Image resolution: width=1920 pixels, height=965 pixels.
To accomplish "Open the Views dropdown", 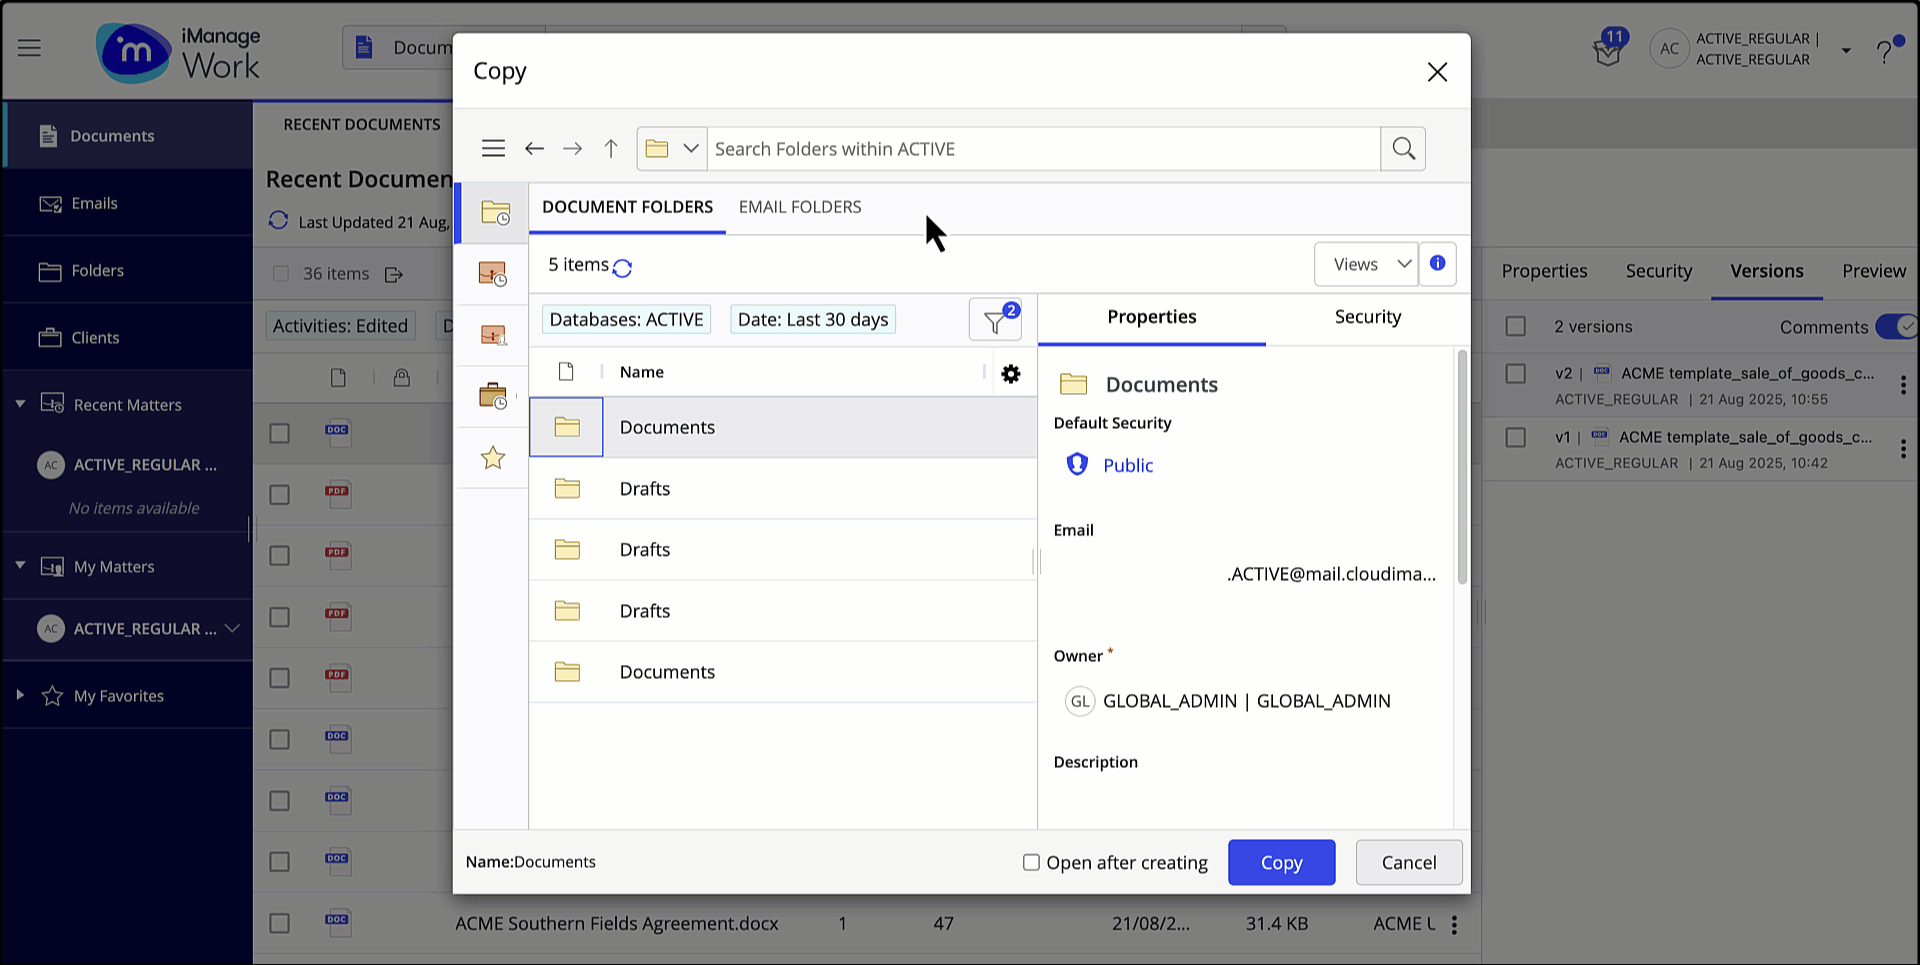I will [1366, 264].
